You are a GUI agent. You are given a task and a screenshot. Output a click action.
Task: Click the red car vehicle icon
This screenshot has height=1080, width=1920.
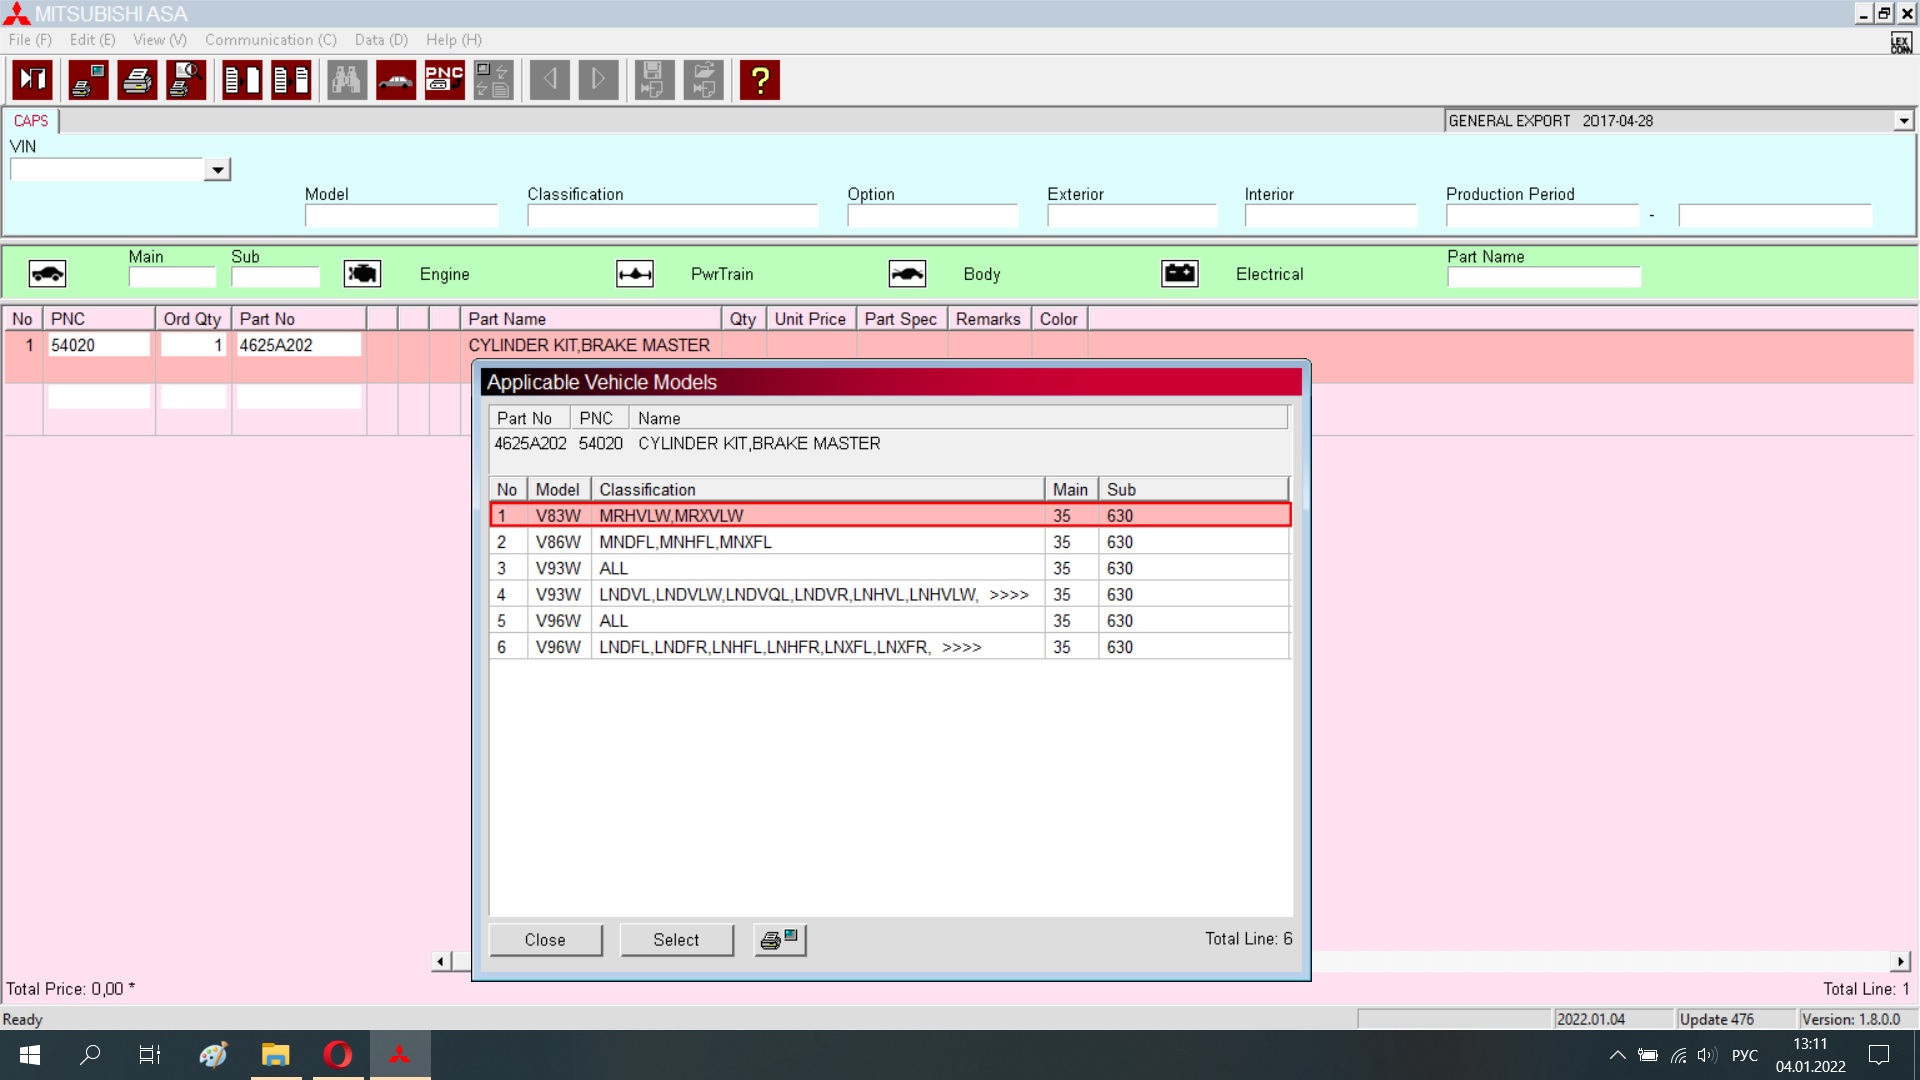tap(396, 80)
